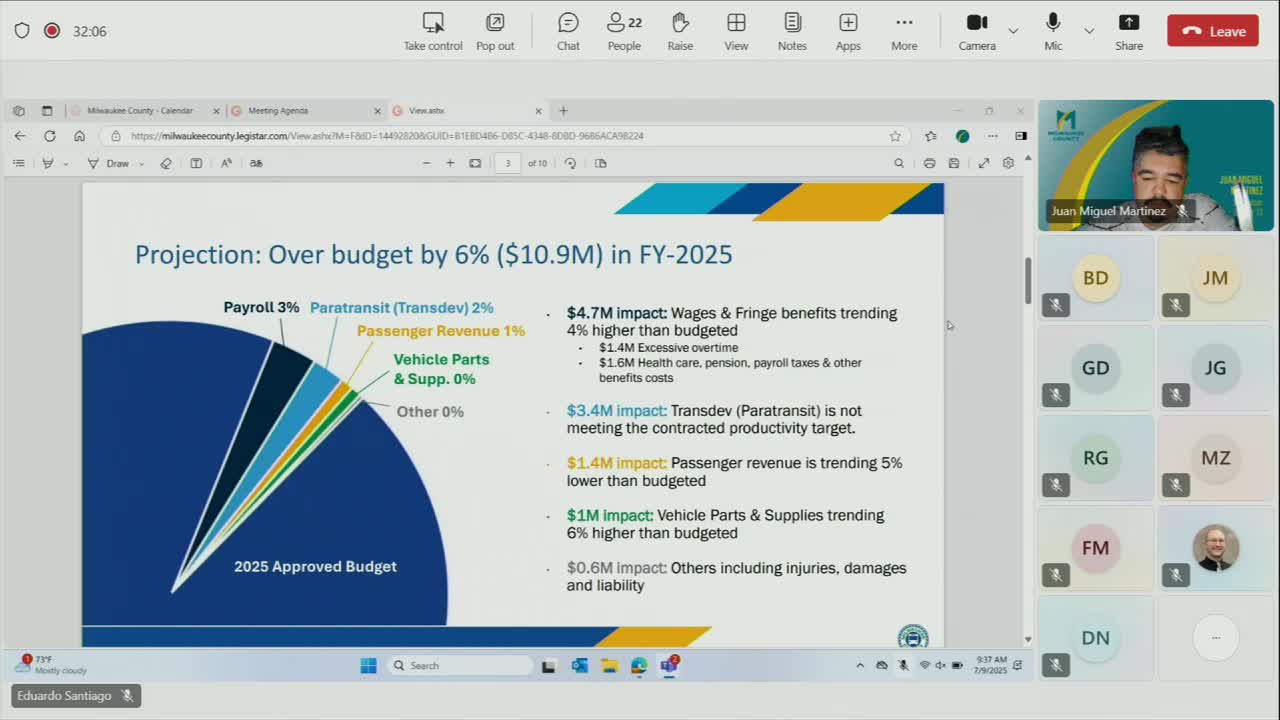Select the FM participant tile
The width and height of the screenshot is (1280, 720).
1096,547
